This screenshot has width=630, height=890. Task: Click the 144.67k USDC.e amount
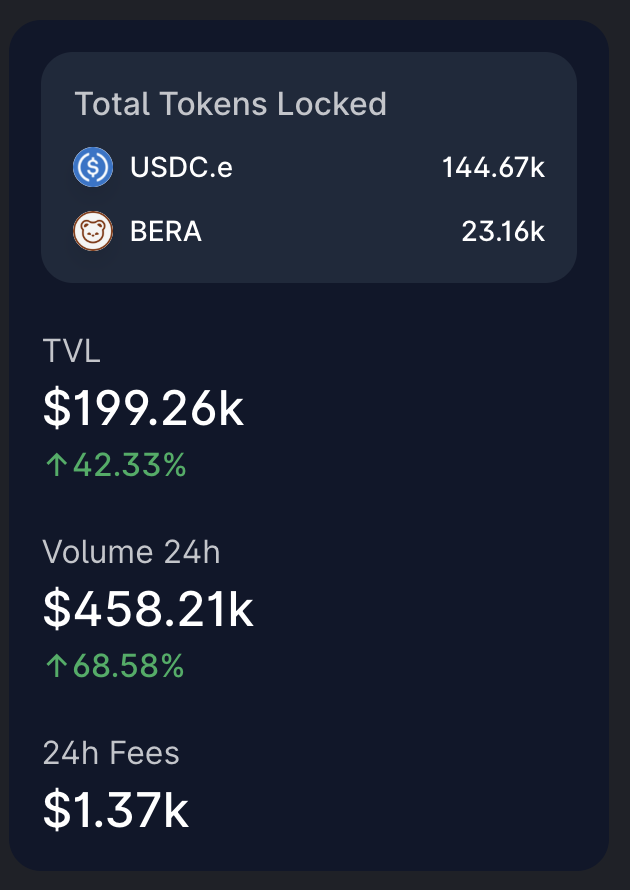(493, 168)
